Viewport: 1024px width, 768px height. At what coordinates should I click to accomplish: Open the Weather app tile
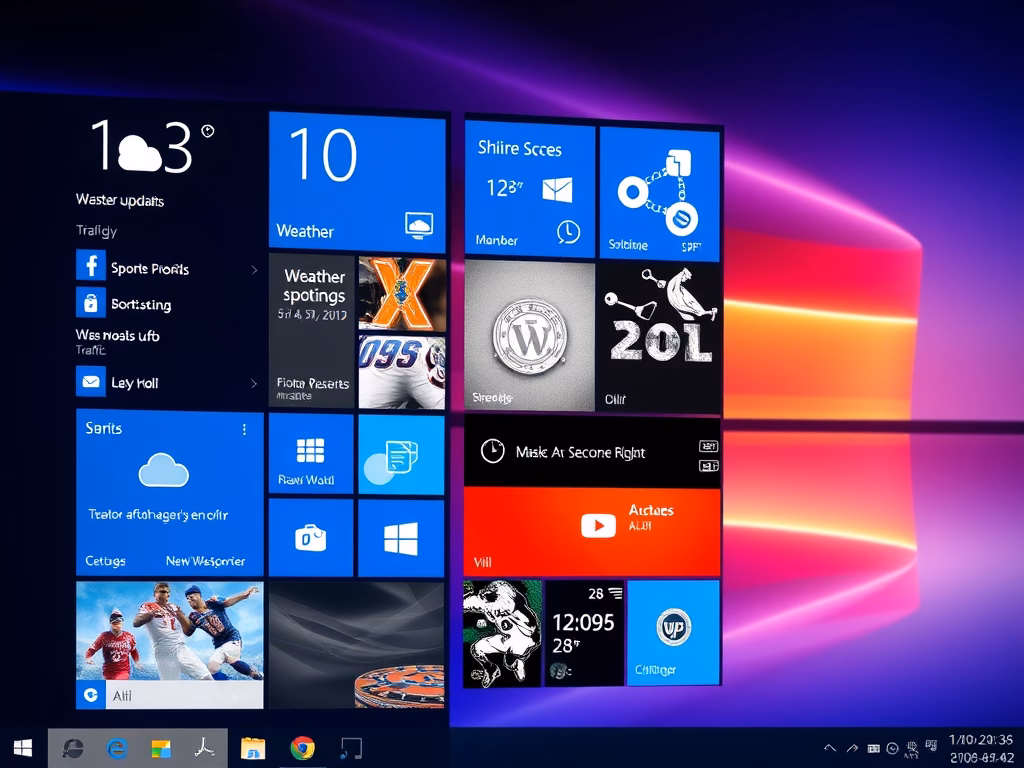point(356,180)
